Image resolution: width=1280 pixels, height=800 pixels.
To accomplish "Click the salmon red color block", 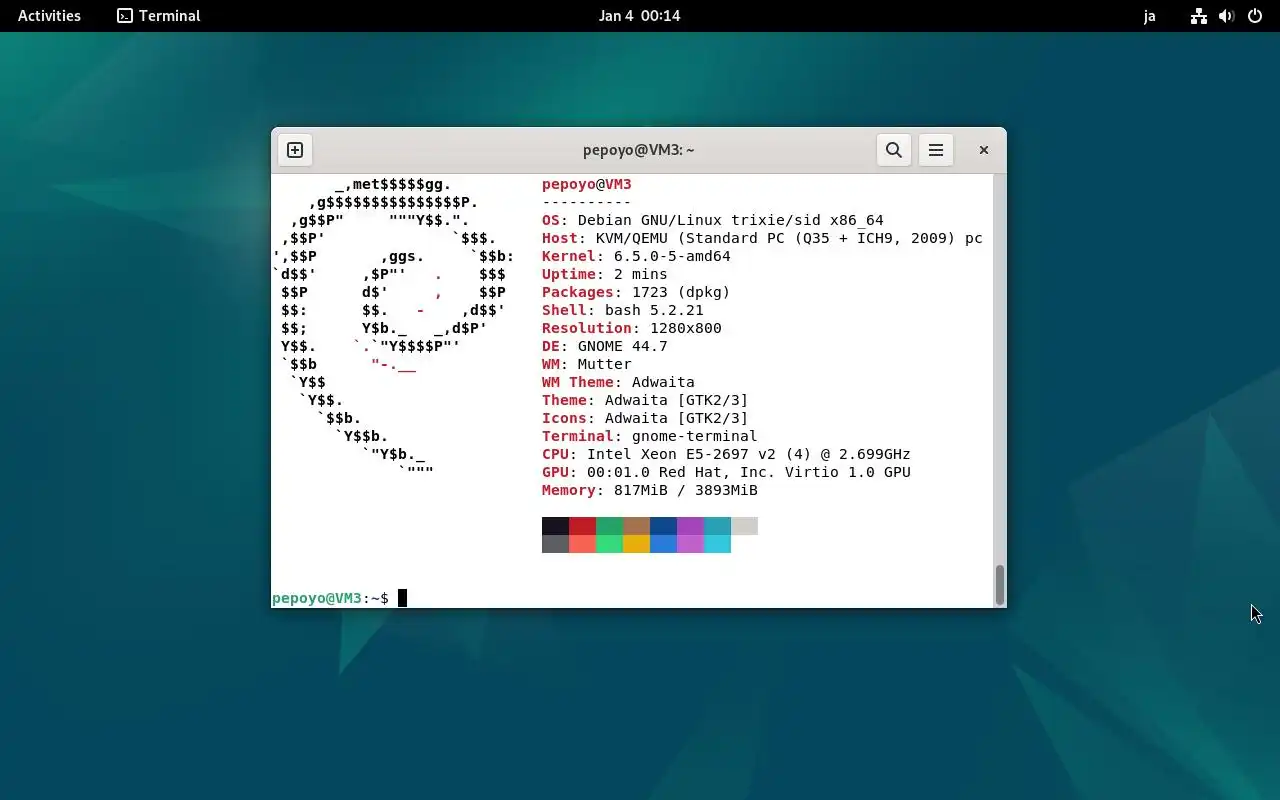I will [582, 544].
